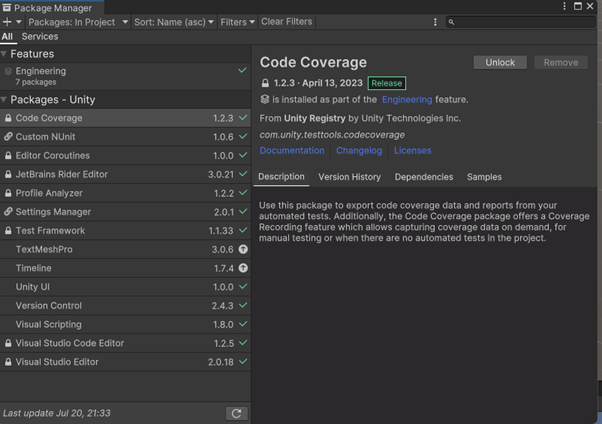Click the refresh package list icon
The image size is (602, 424).
[236, 413]
